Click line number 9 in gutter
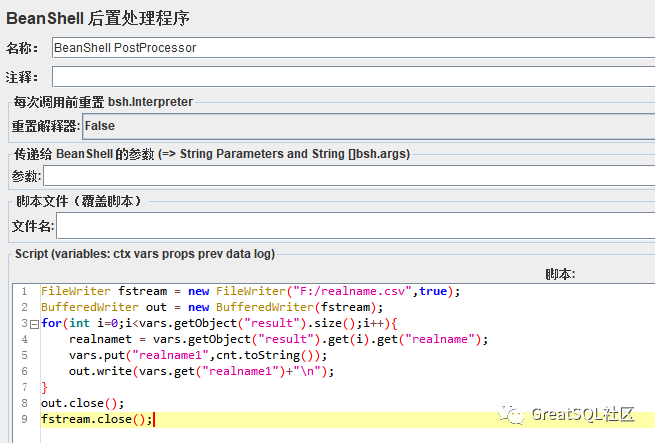 23,419
